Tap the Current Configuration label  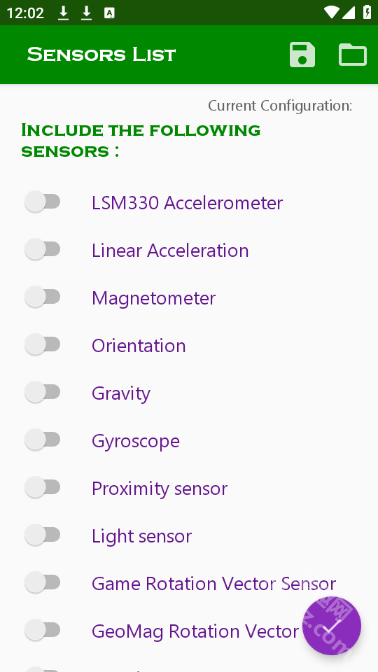[x=280, y=106]
